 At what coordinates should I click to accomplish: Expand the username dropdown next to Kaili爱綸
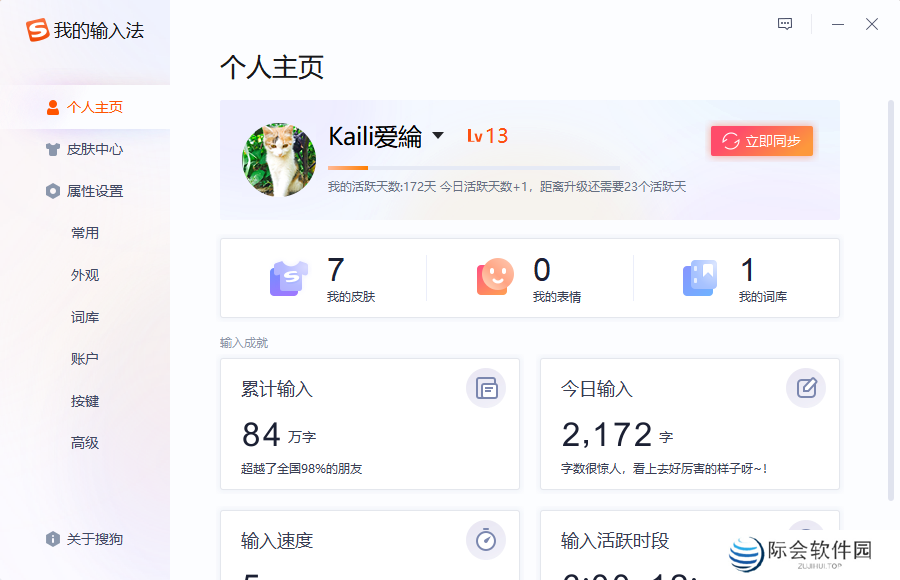point(441,136)
